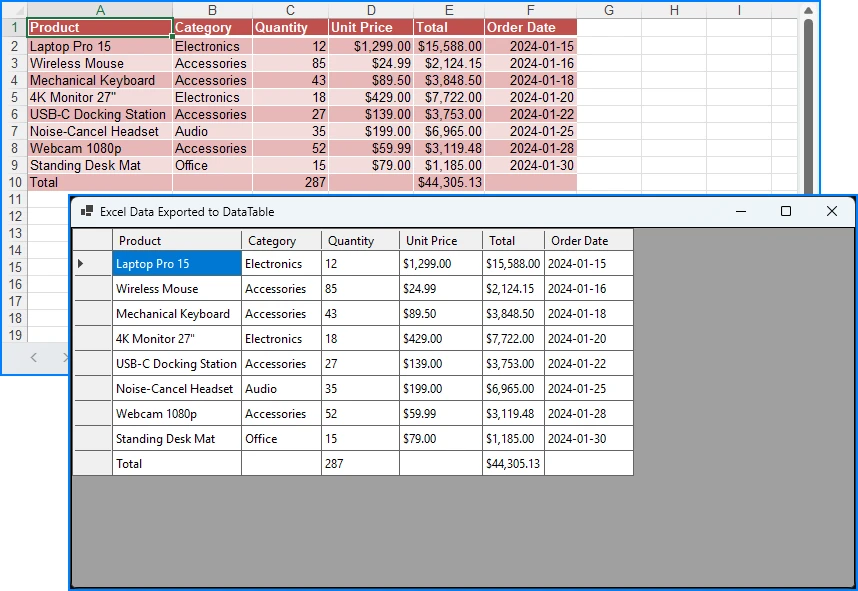Sort by Product column header in DataTable grid
Image resolution: width=858 pixels, height=591 pixels.
click(177, 240)
